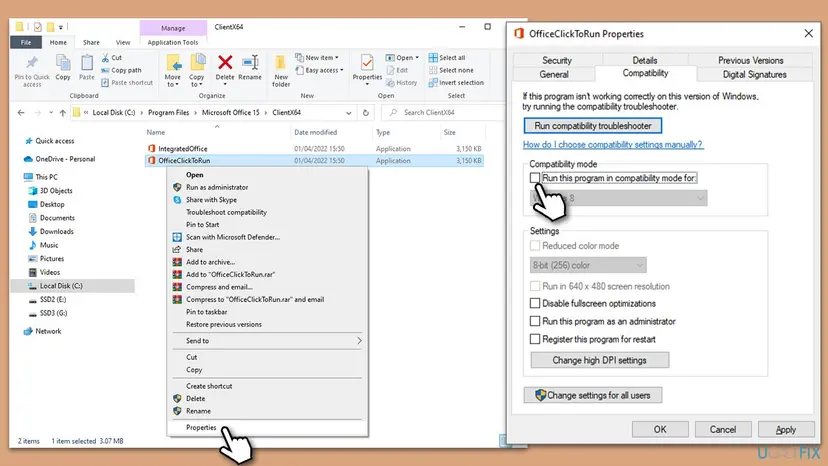Click the Rename icon in the ribbon
Screen dimensions: 828x466
click(x=250, y=63)
